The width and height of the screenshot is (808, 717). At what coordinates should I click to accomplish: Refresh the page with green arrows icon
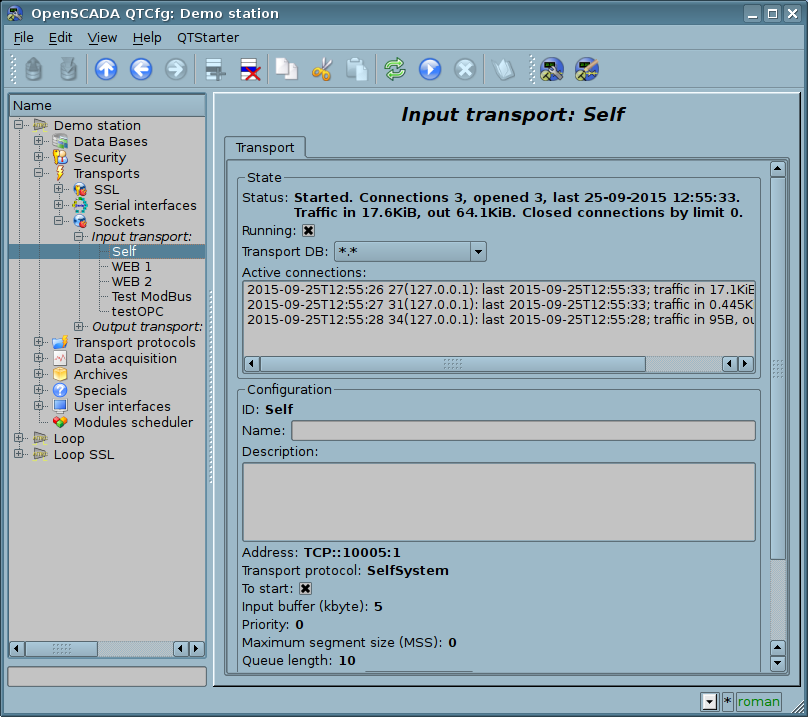point(395,69)
